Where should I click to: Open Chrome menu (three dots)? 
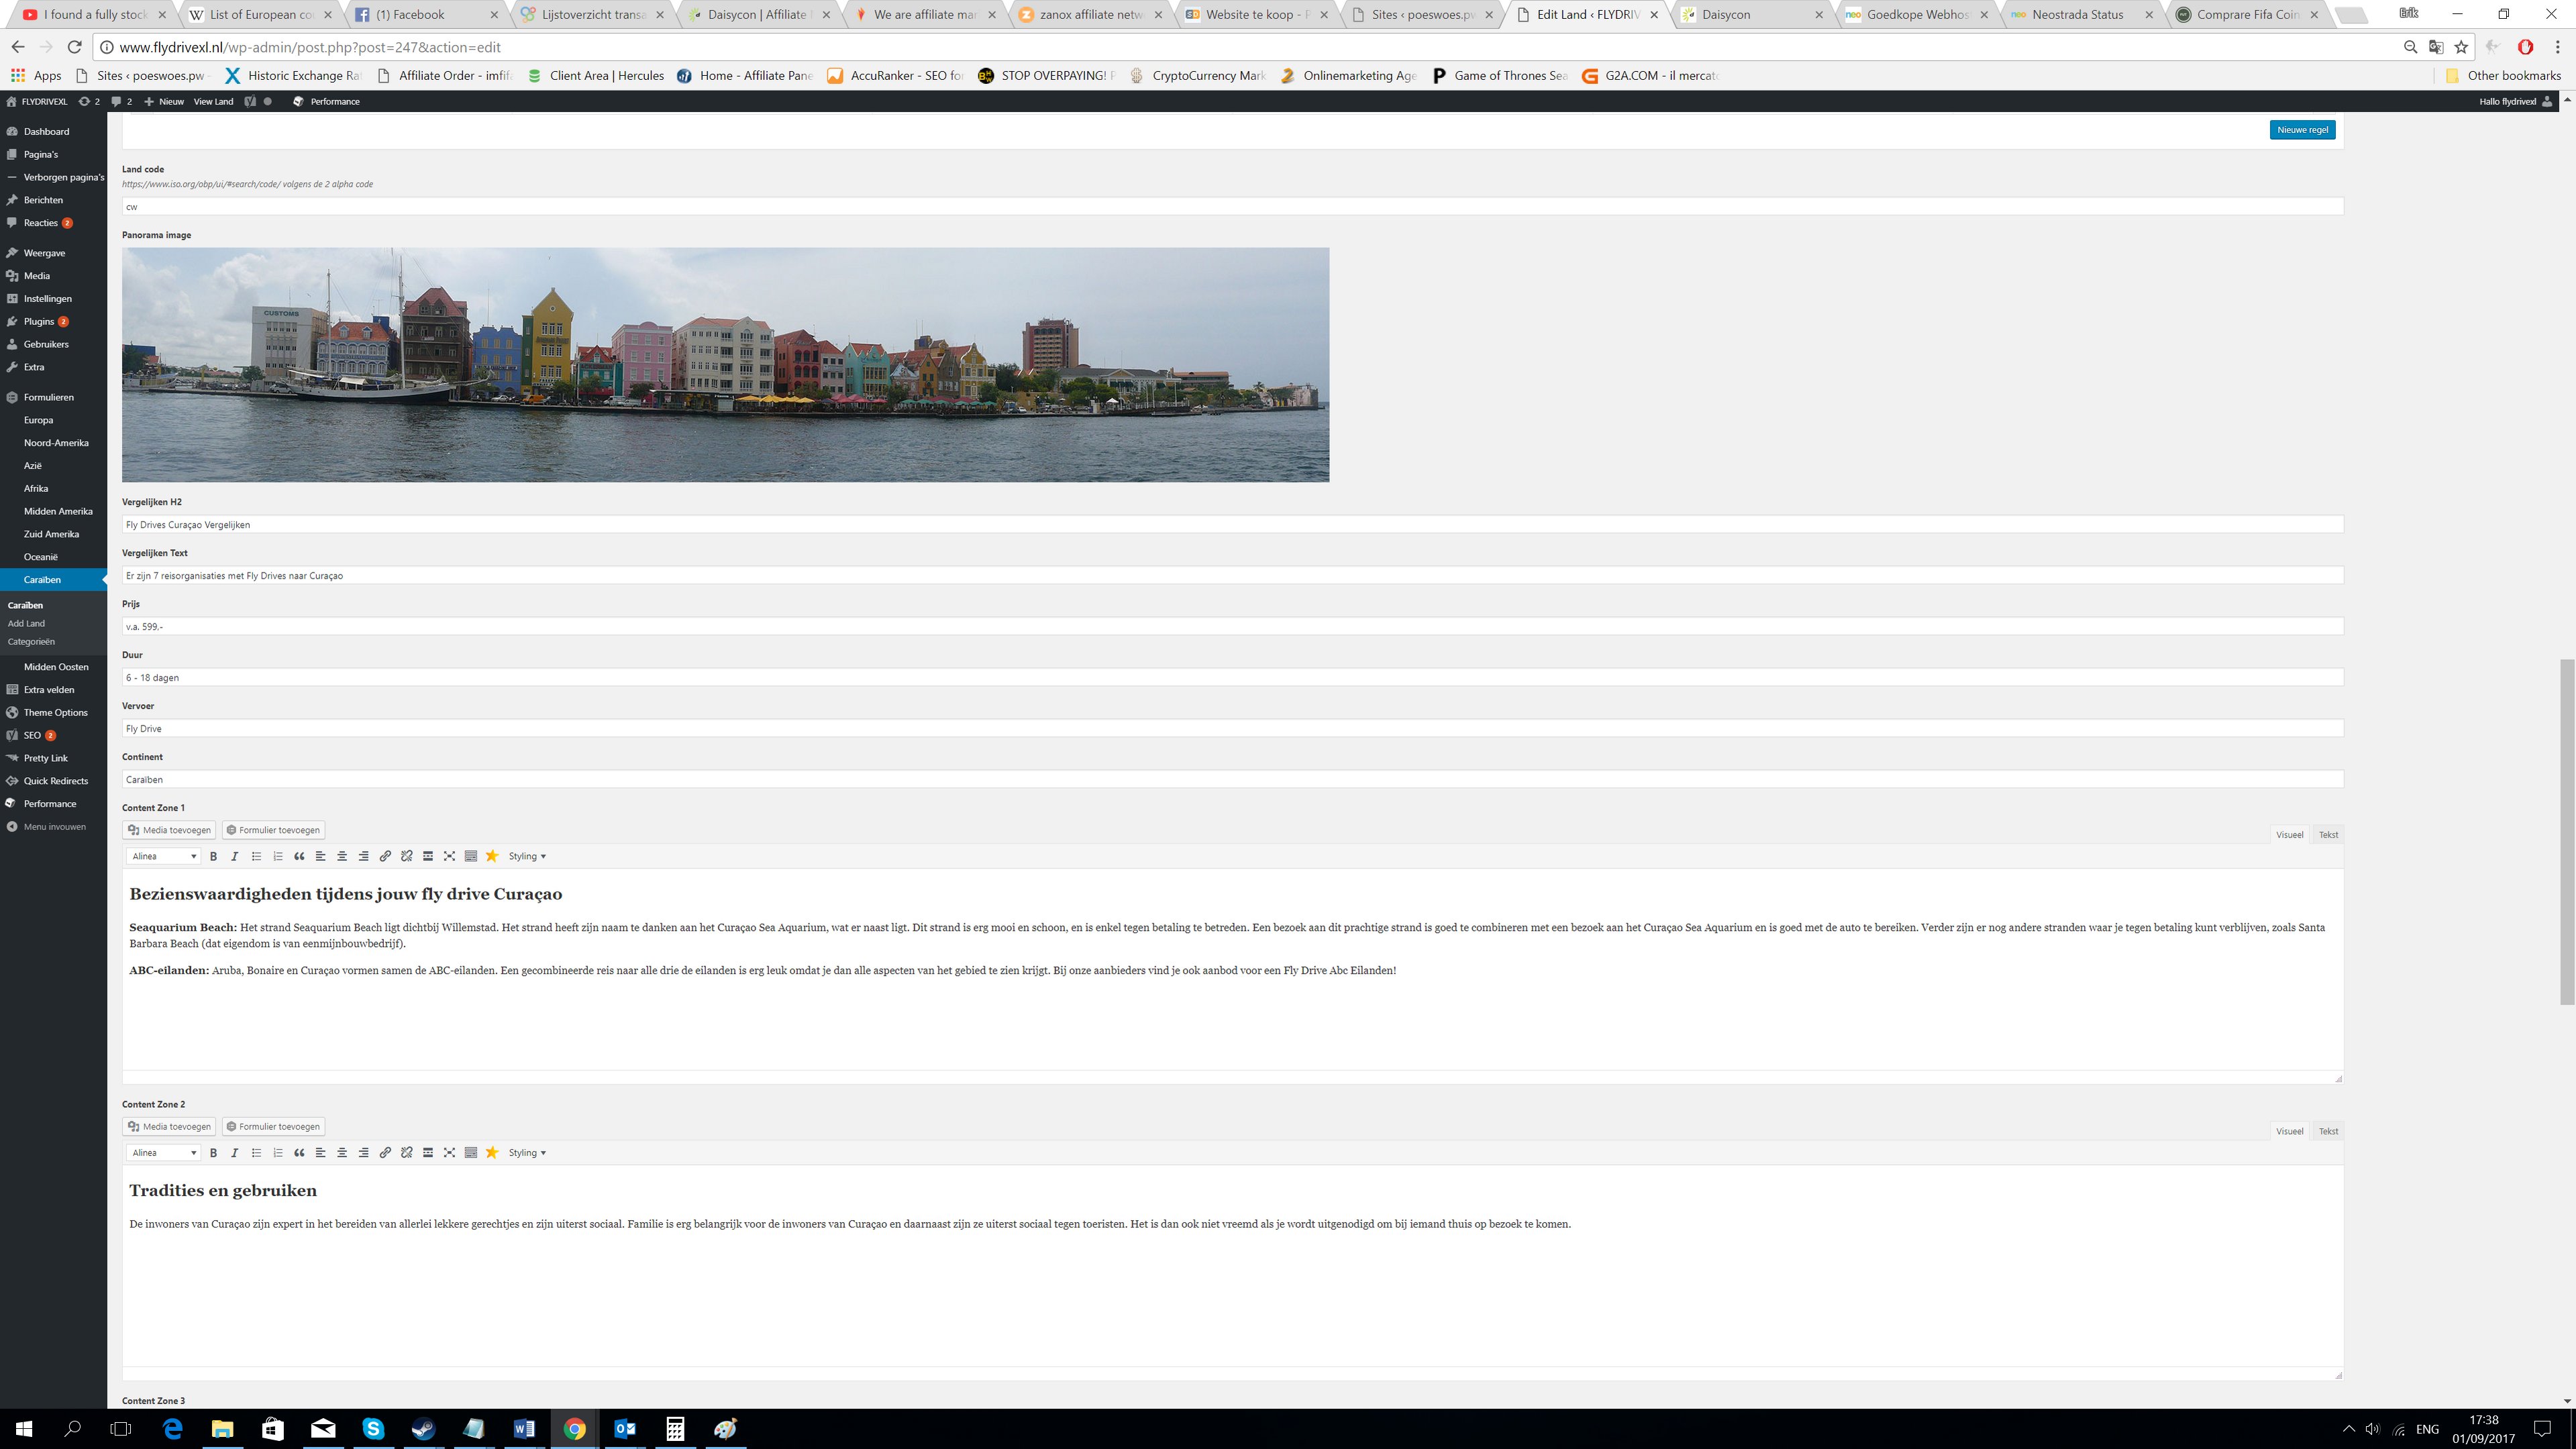(x=2557, y=47)
